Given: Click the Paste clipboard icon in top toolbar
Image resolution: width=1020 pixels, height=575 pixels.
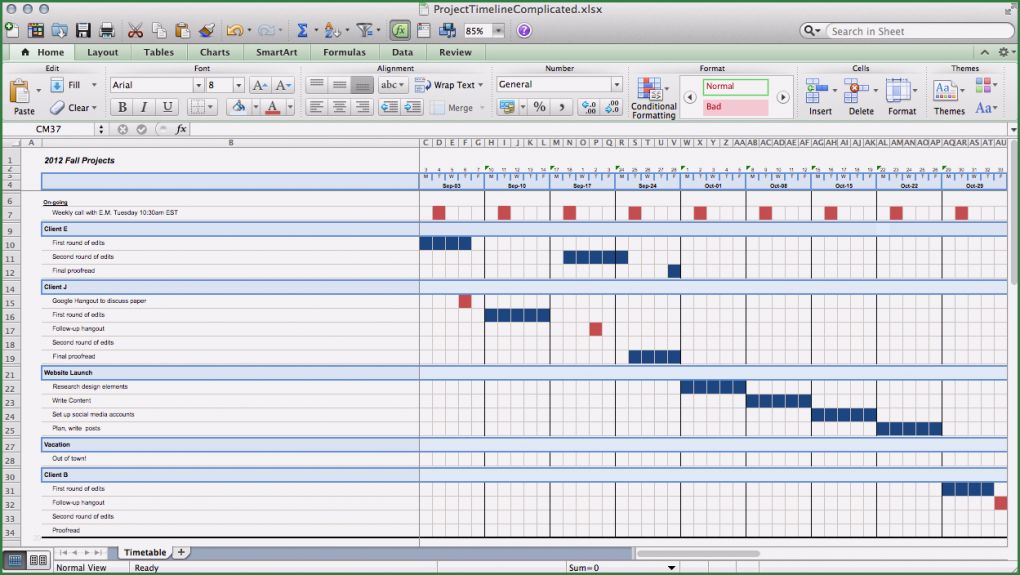Looking at the screenshot, I should [x=183, y=30].
